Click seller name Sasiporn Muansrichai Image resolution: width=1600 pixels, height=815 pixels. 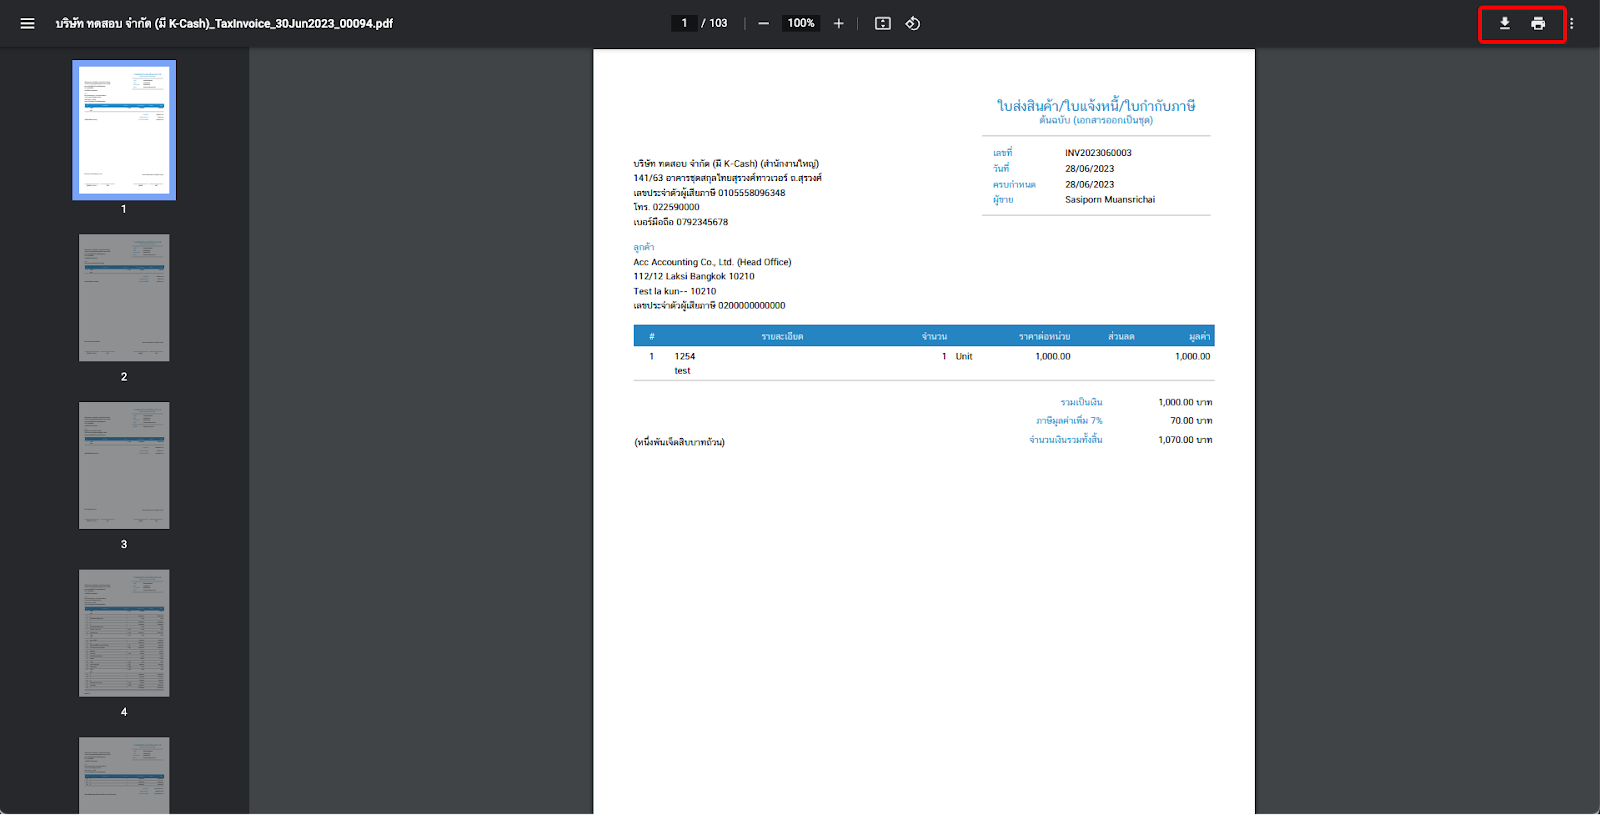tap(1110, 200)
